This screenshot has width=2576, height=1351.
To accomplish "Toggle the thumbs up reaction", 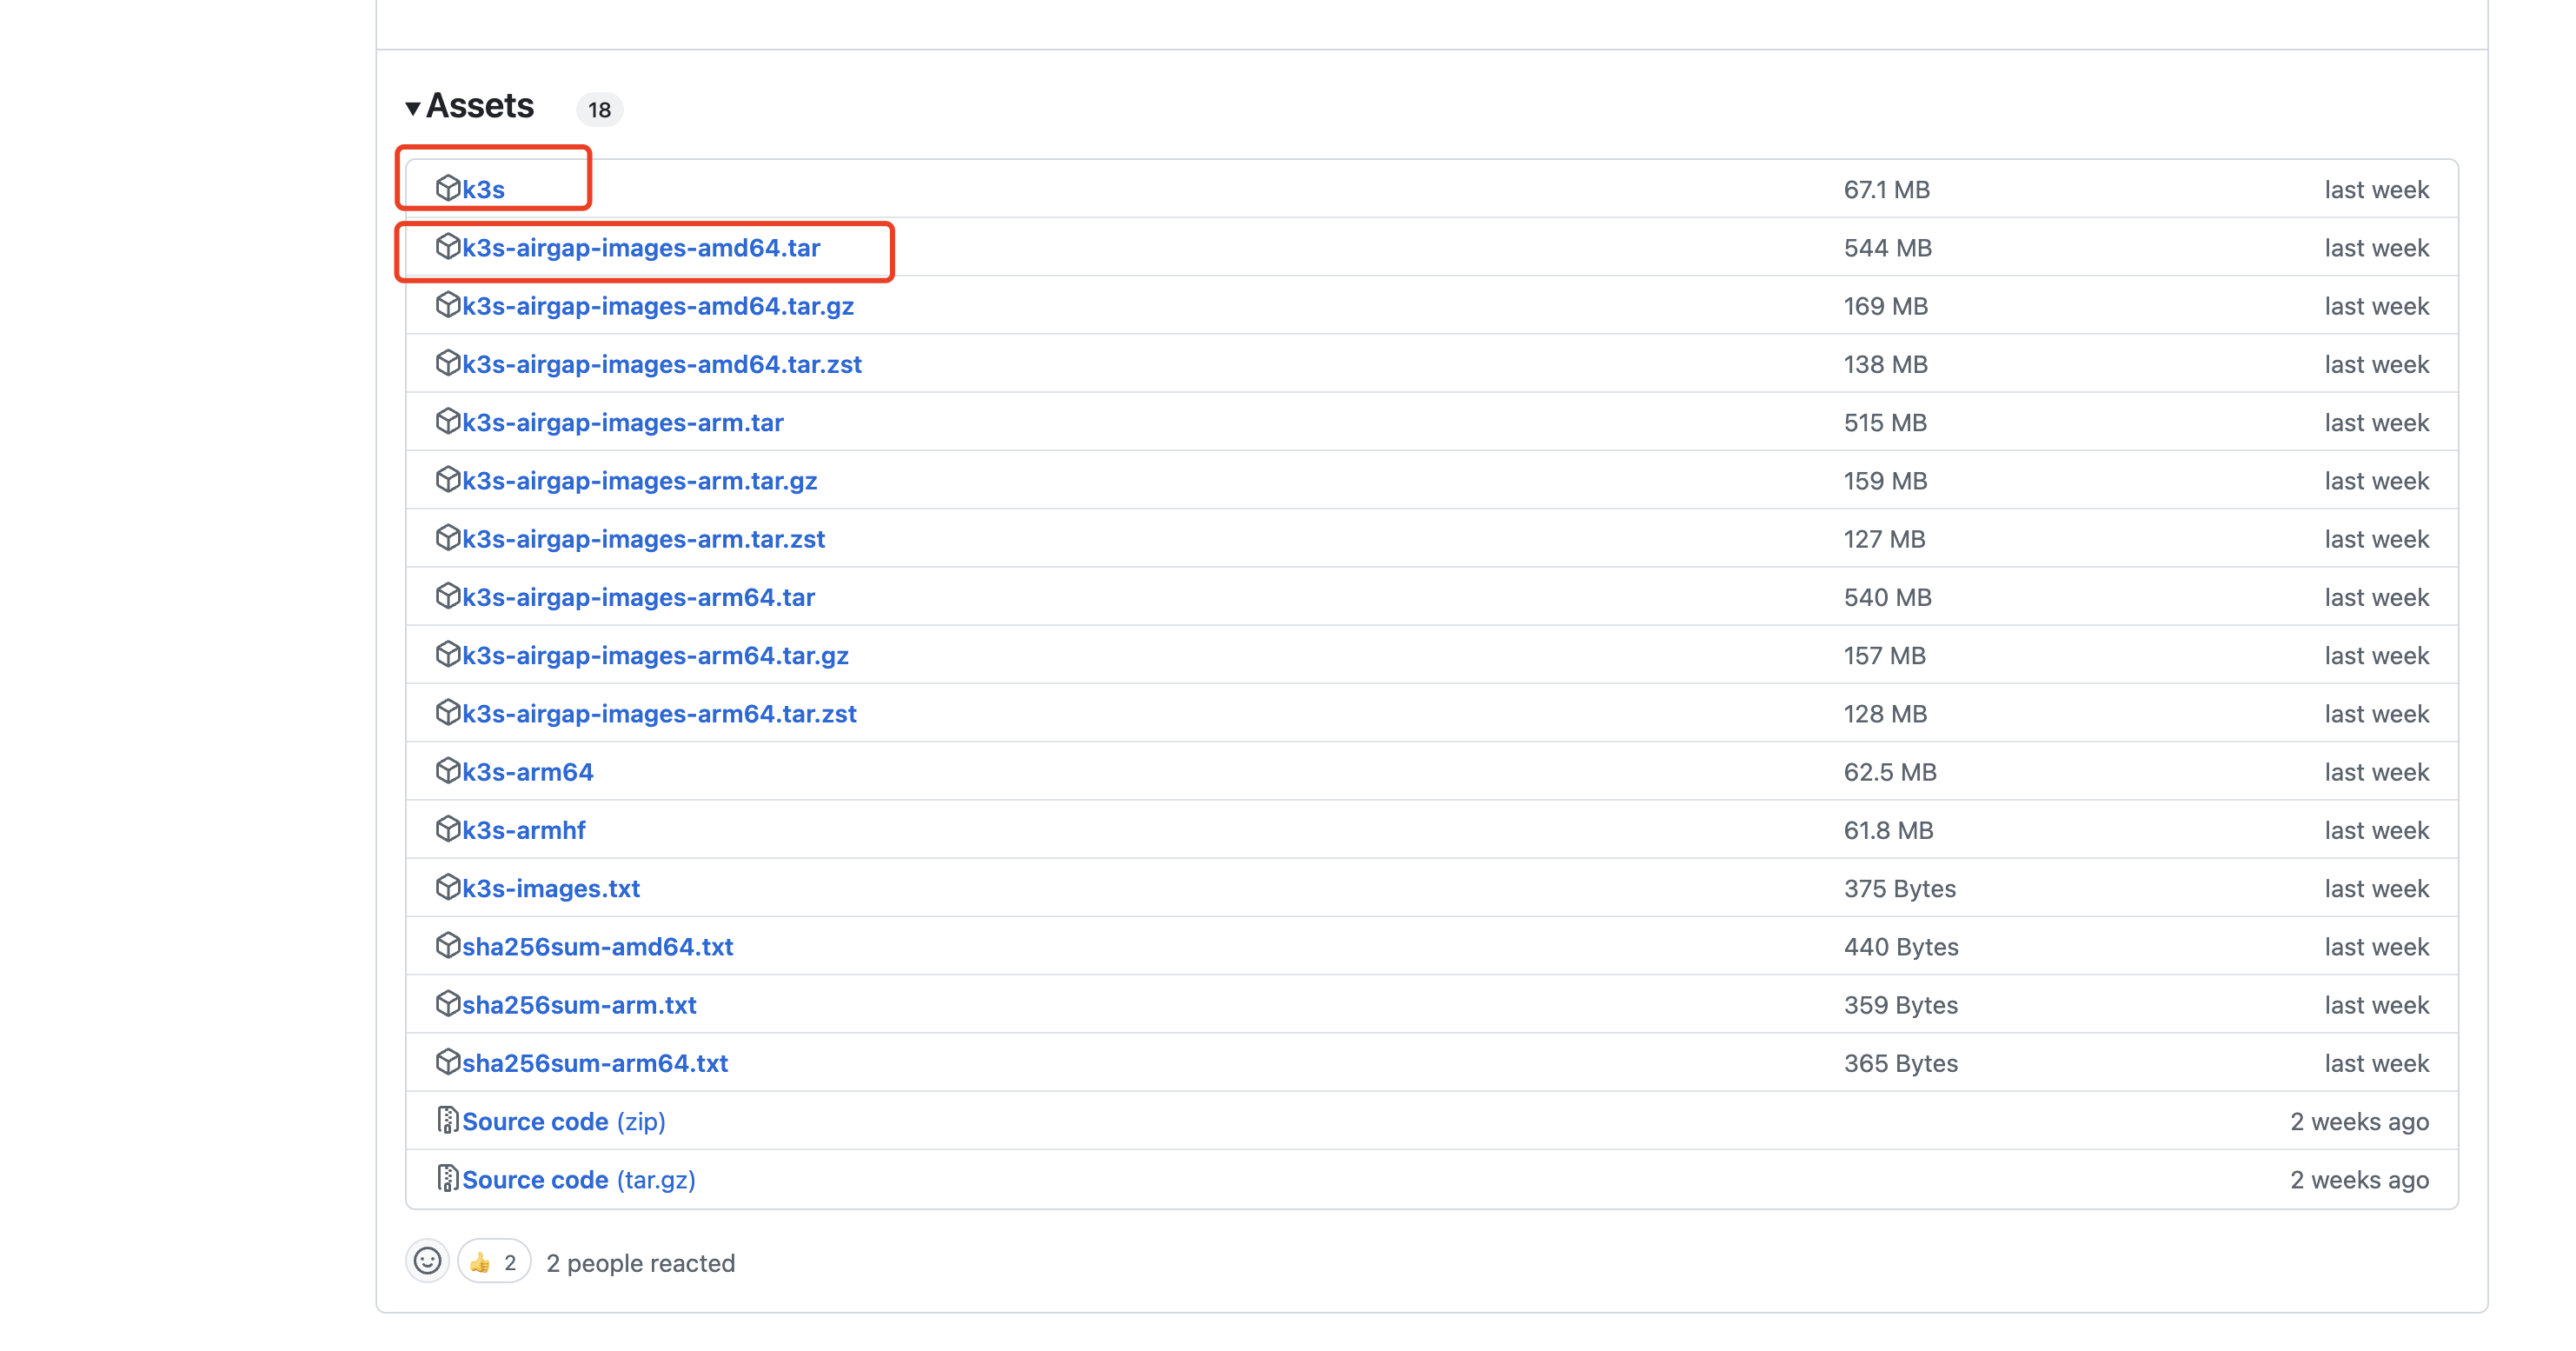I will (x=494, y=1262).
